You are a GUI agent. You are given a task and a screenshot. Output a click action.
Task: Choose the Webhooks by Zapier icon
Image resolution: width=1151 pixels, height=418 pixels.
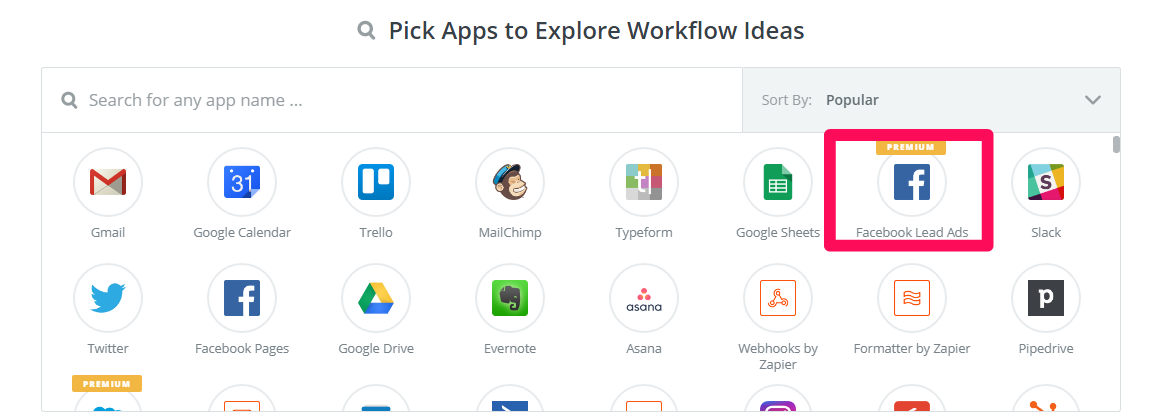pyautogui.click(x=778, y=298)
